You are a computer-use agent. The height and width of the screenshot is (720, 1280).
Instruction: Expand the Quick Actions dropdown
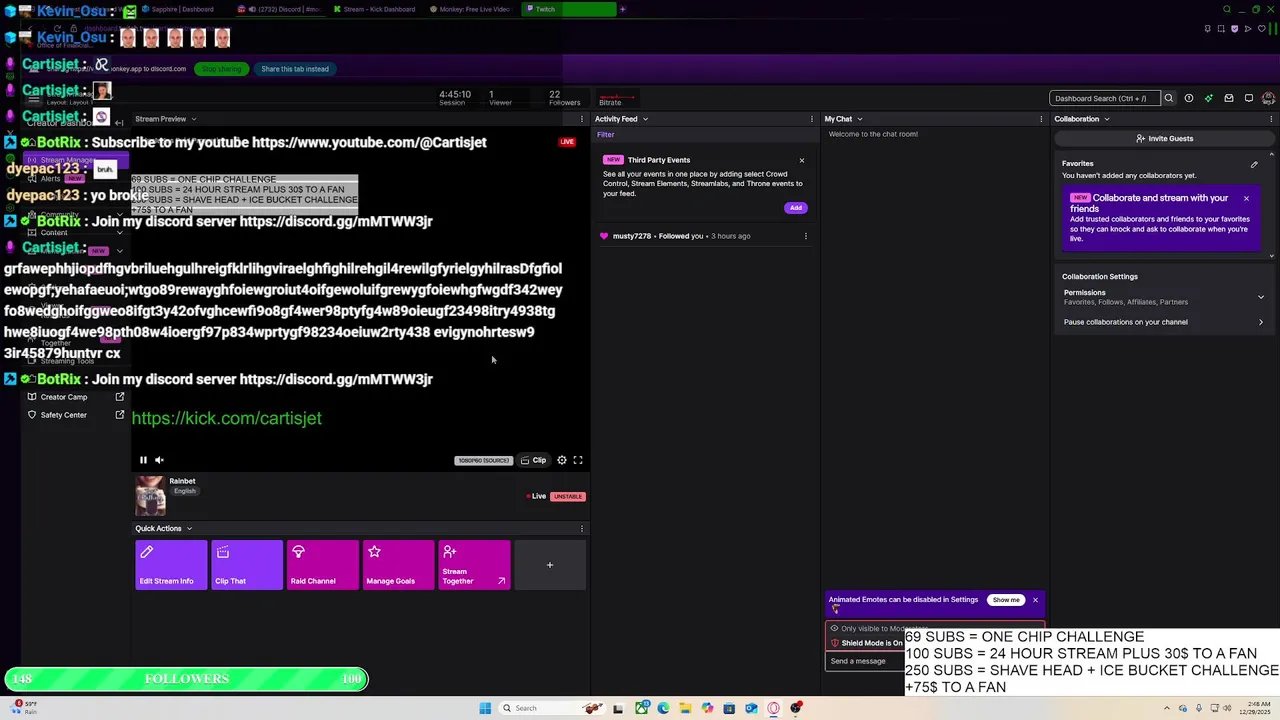pos(189,528)
